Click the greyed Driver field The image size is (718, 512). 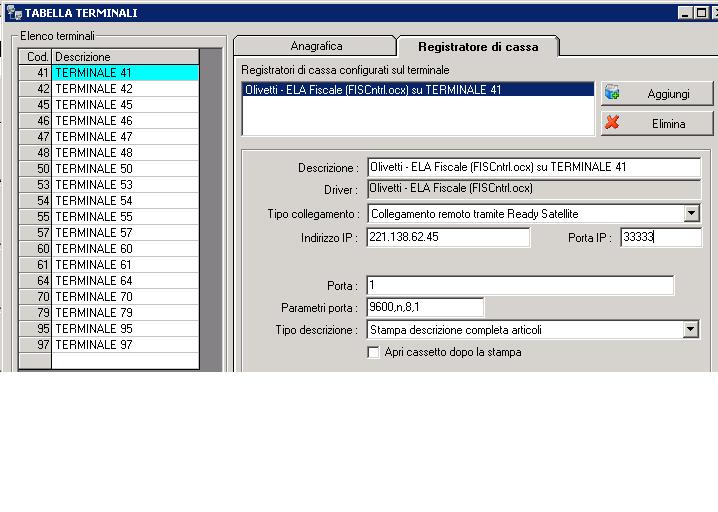(x=534, y=189)
